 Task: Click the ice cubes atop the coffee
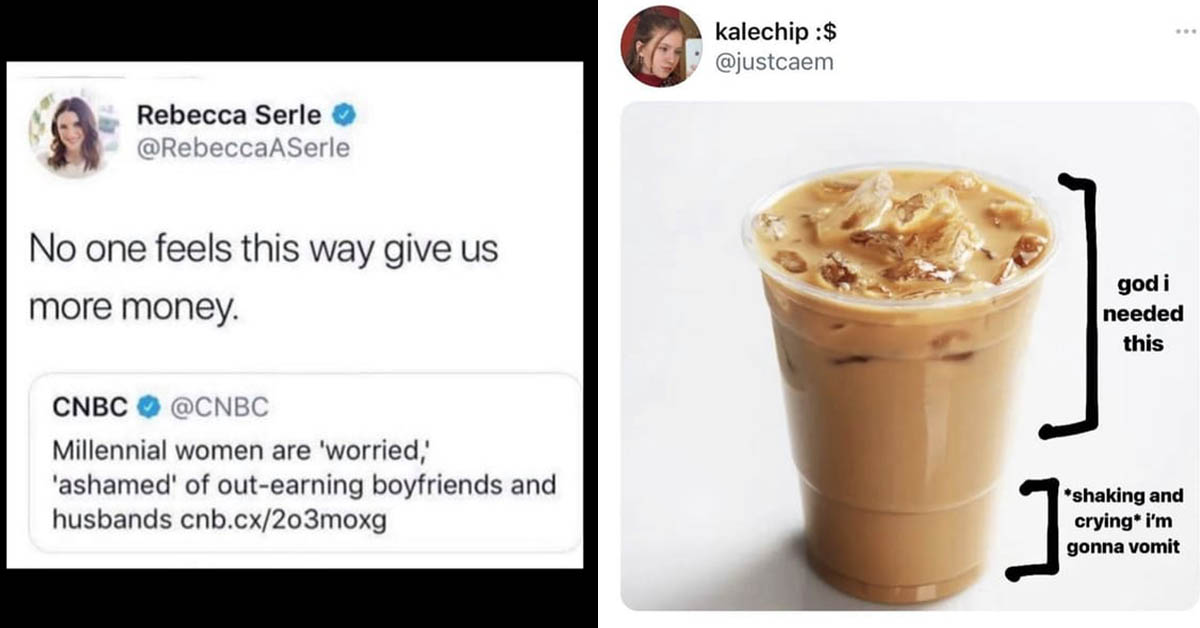(x=905, y=232)
